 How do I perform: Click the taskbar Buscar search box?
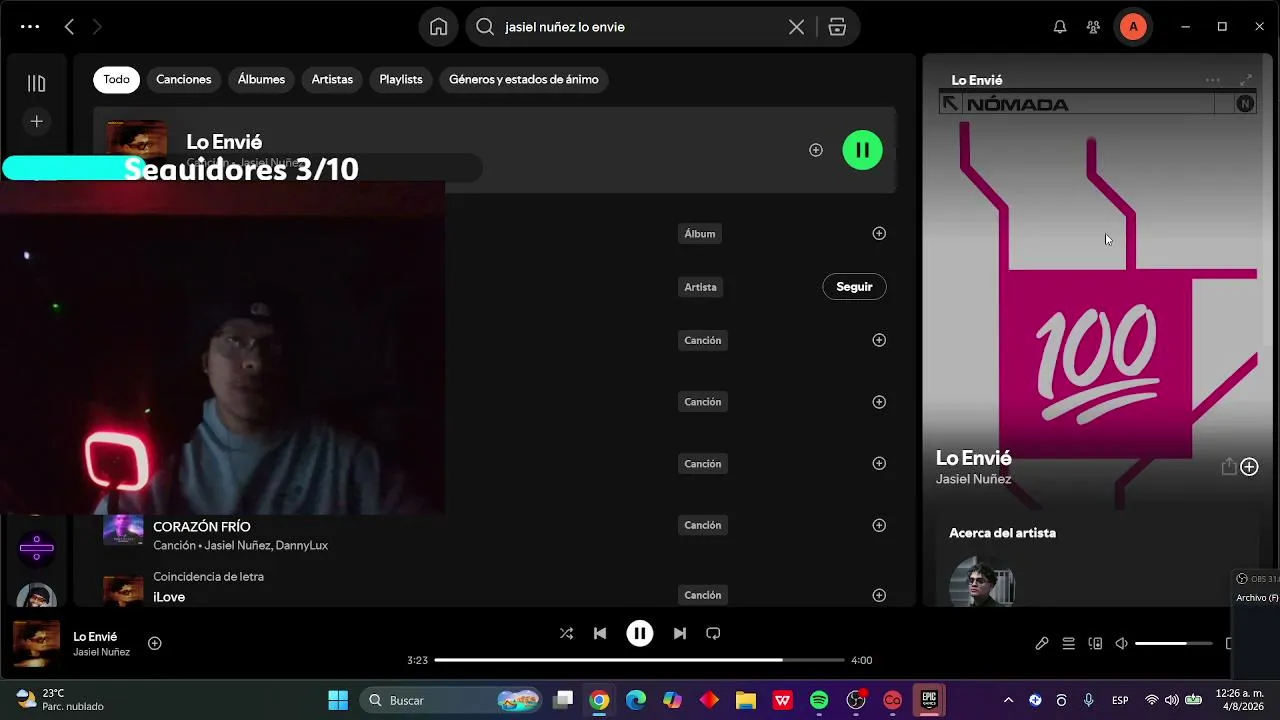click(x=451, y=700)
